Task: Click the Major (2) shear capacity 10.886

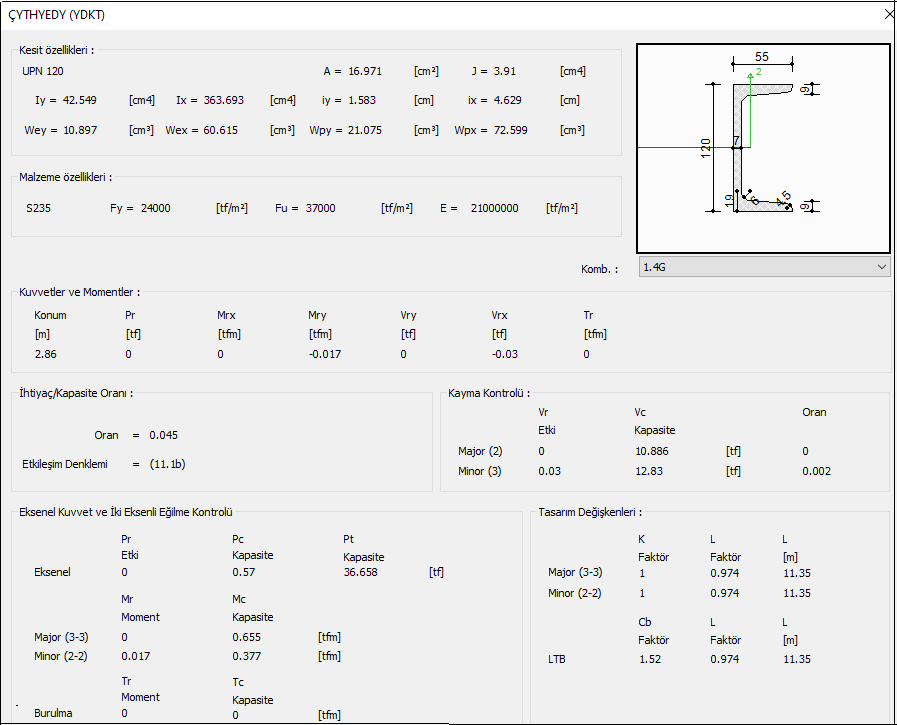Action: (x=653, y=451)
